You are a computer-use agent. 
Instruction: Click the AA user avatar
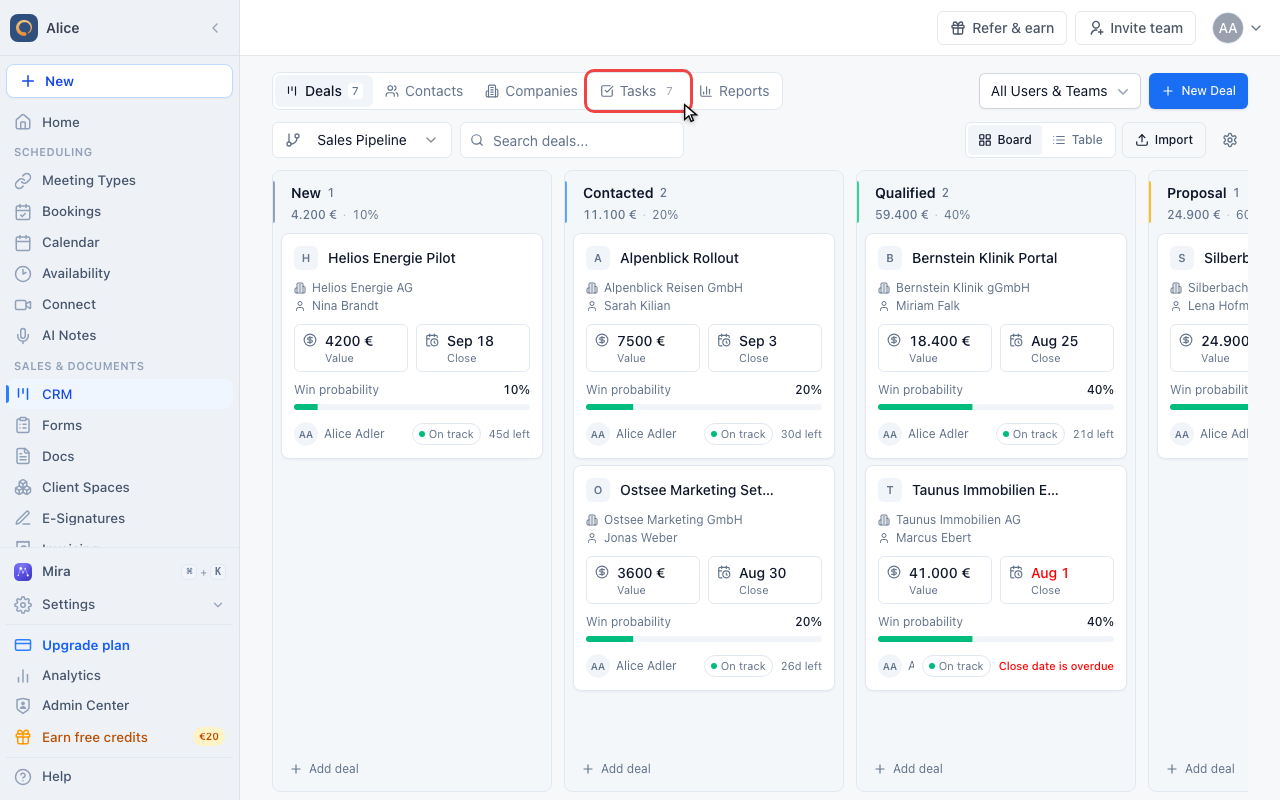[x=1228, y=28]
